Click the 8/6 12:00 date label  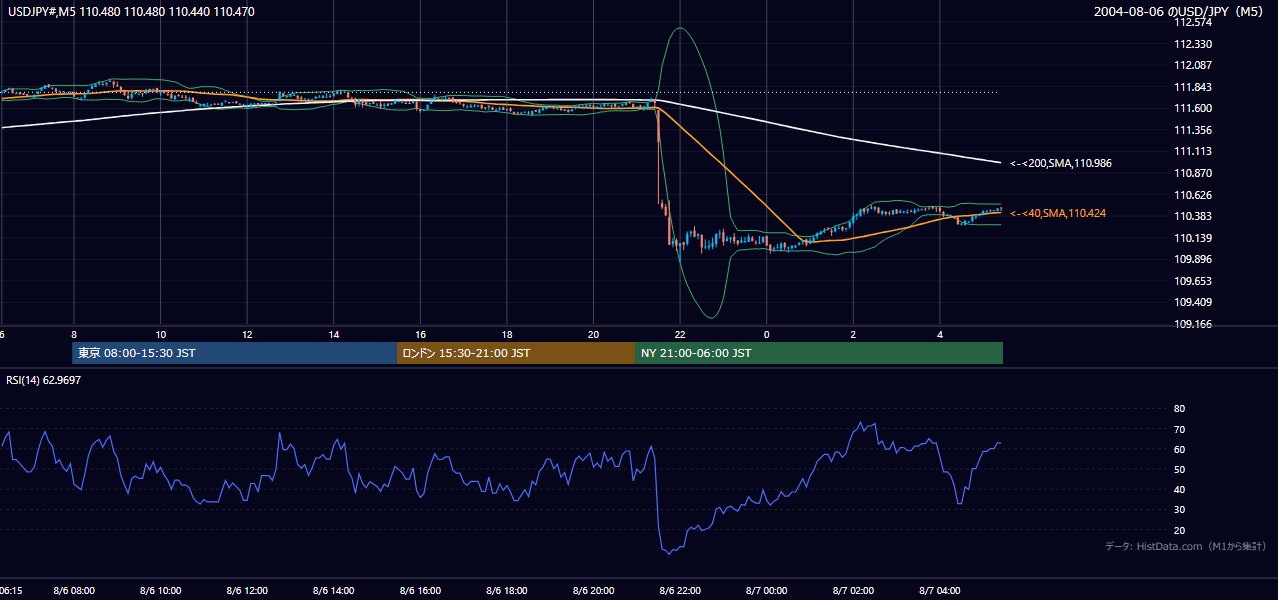point(247,591)
